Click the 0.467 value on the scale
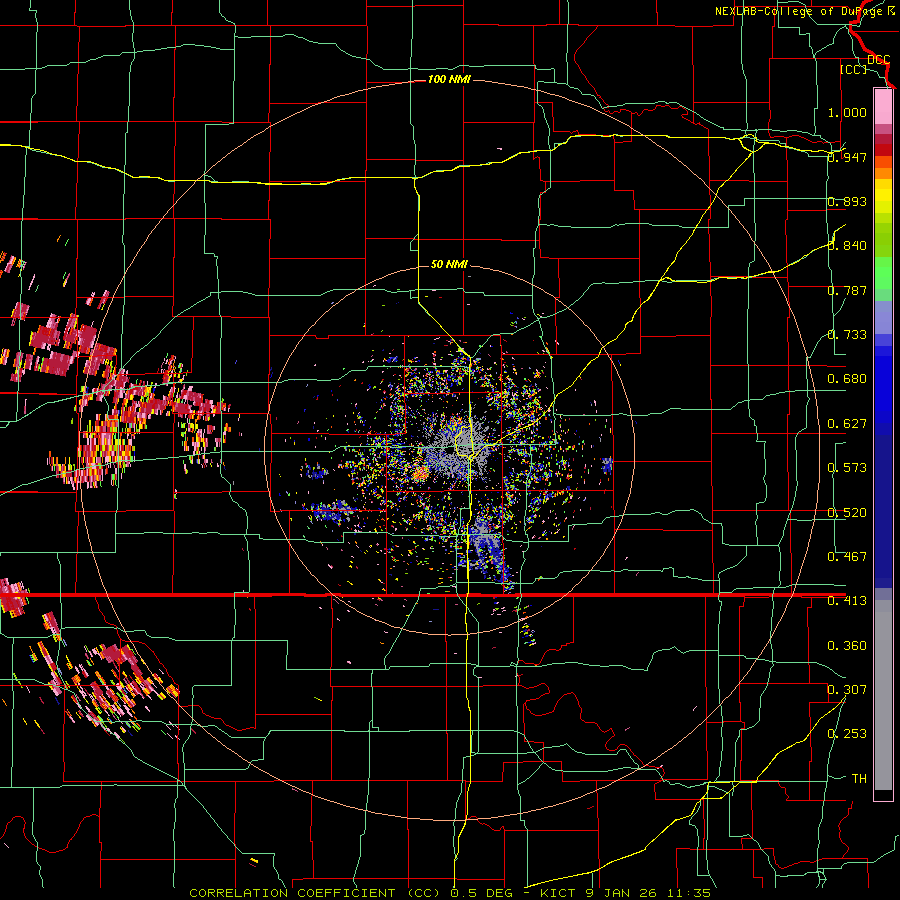The height and width of the screenshot is (900, 900). tap(847, 557)
